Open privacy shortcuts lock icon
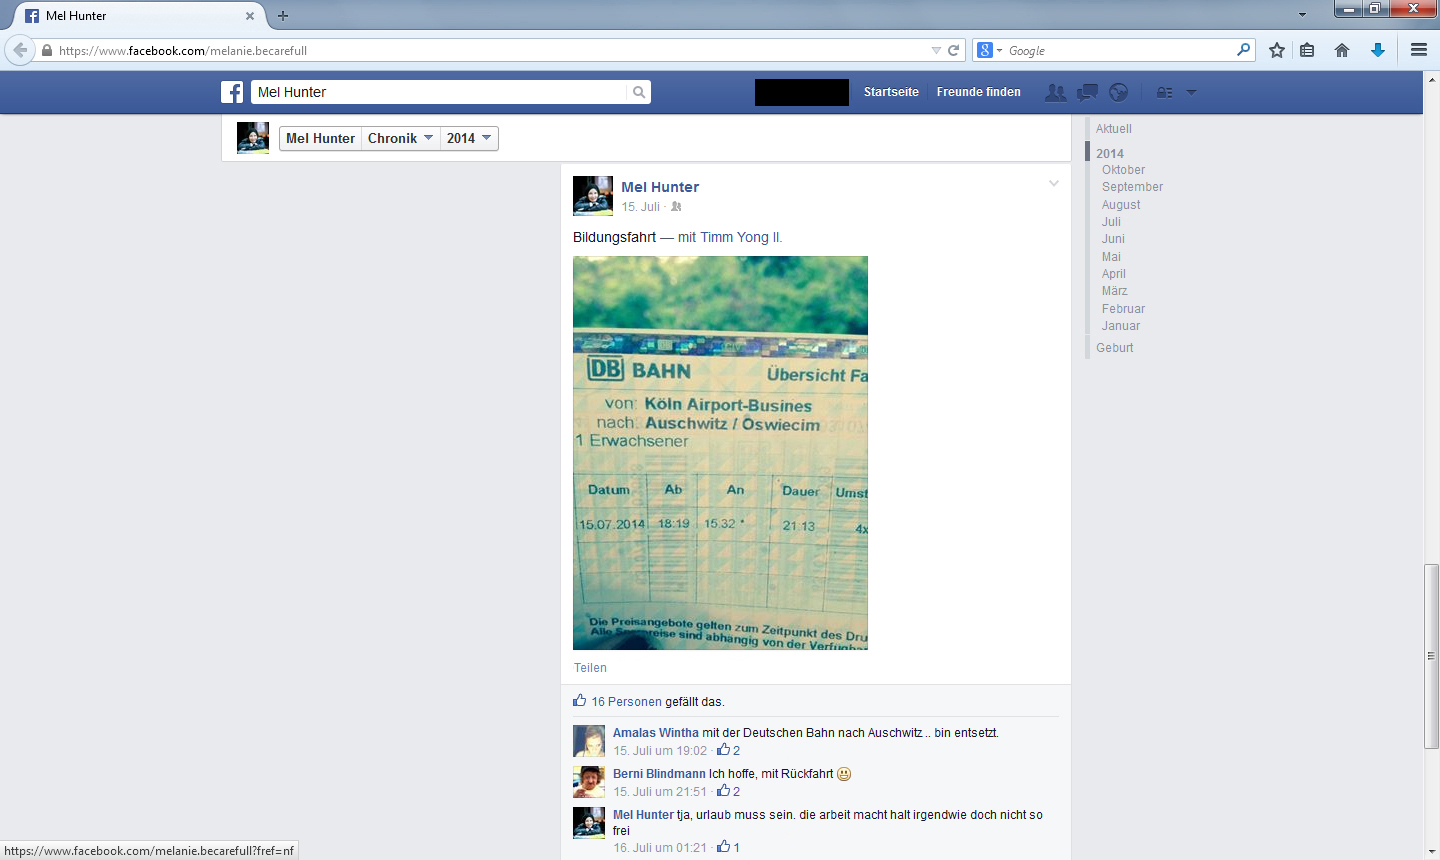 [x=1164, y=92]
